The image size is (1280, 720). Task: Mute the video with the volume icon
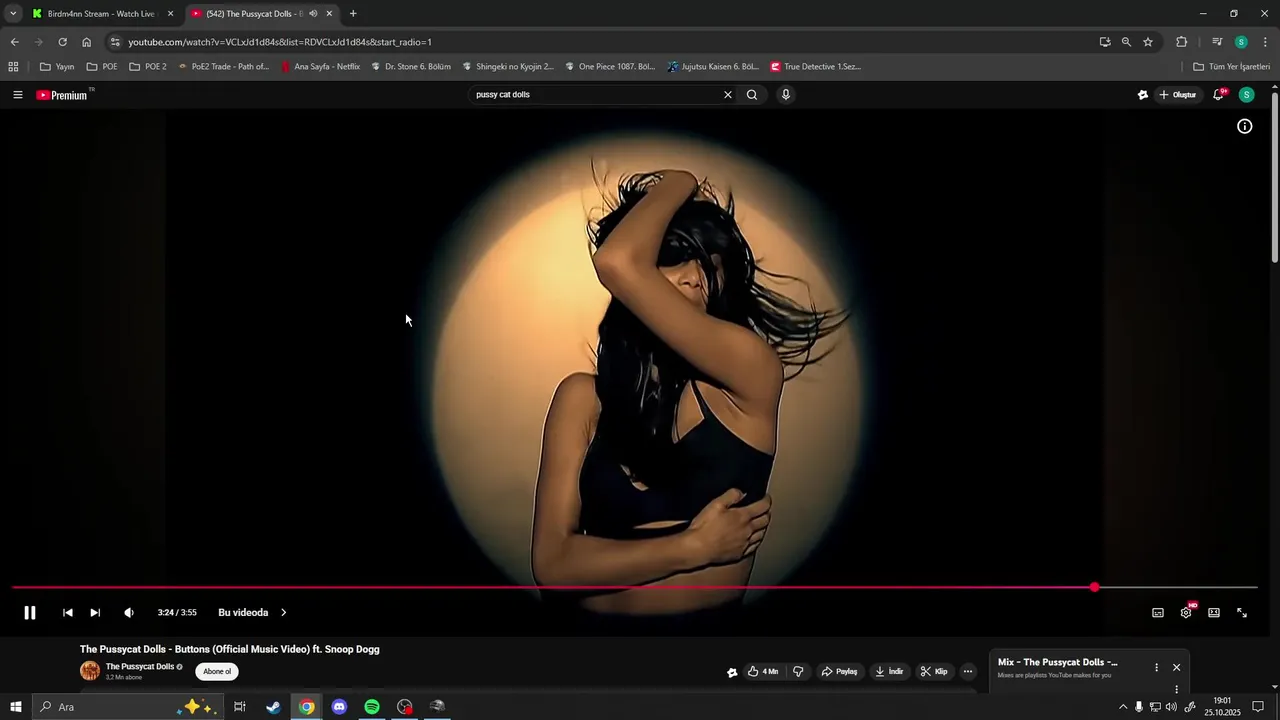pos(128,613)
